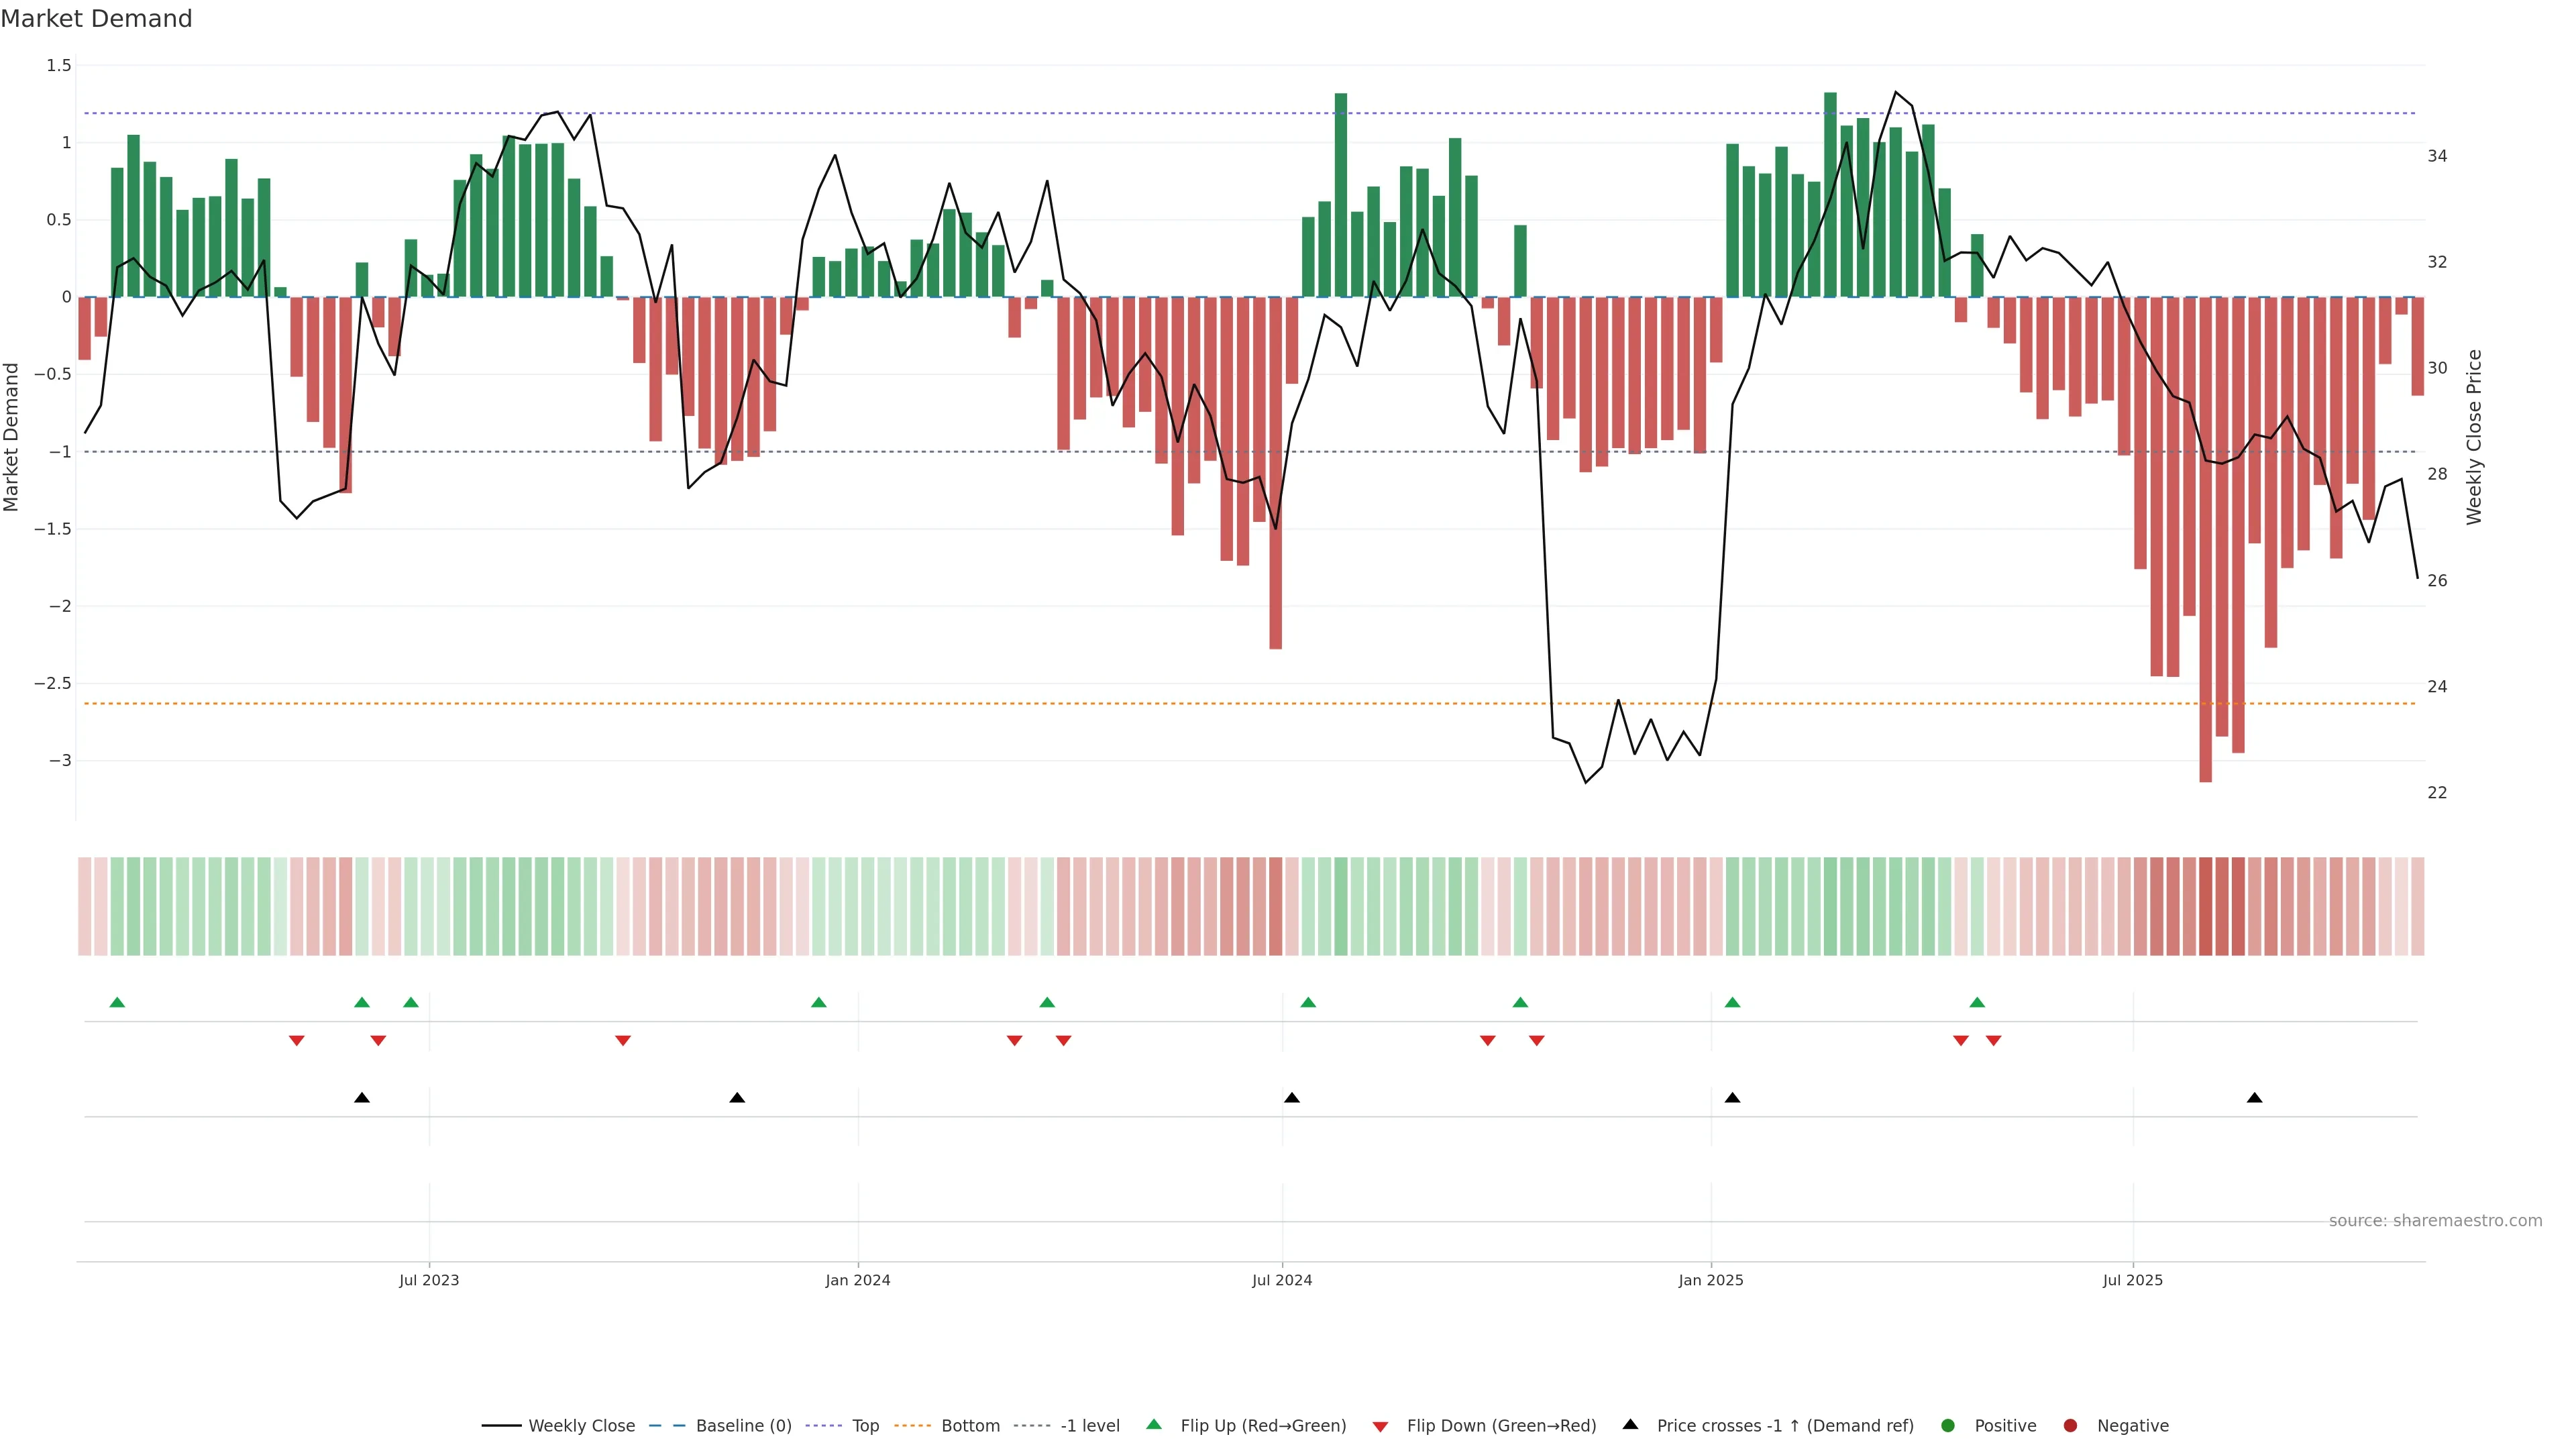Click Flip Up green triangle legend icon
Viewport: 2576px width, 1449px height.
[1154, 1424]
